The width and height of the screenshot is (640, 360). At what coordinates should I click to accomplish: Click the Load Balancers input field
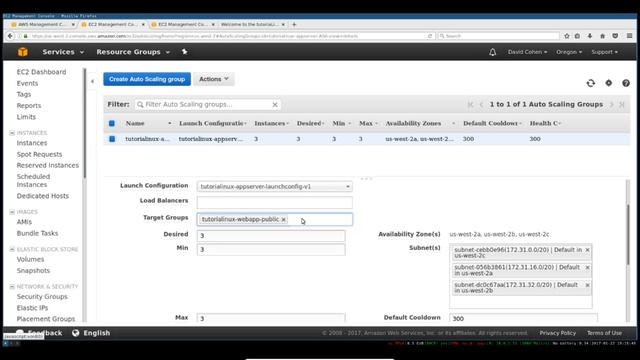click(275, 202)
